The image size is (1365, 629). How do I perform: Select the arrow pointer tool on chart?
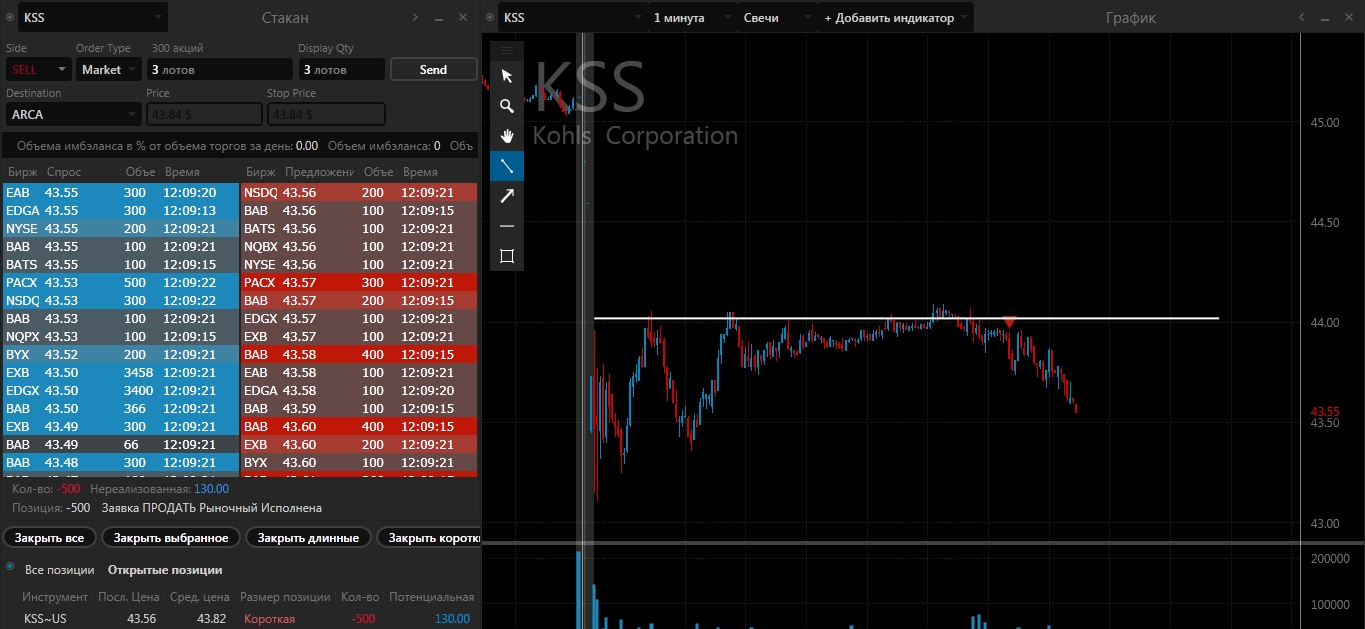(x=507, y=76)
